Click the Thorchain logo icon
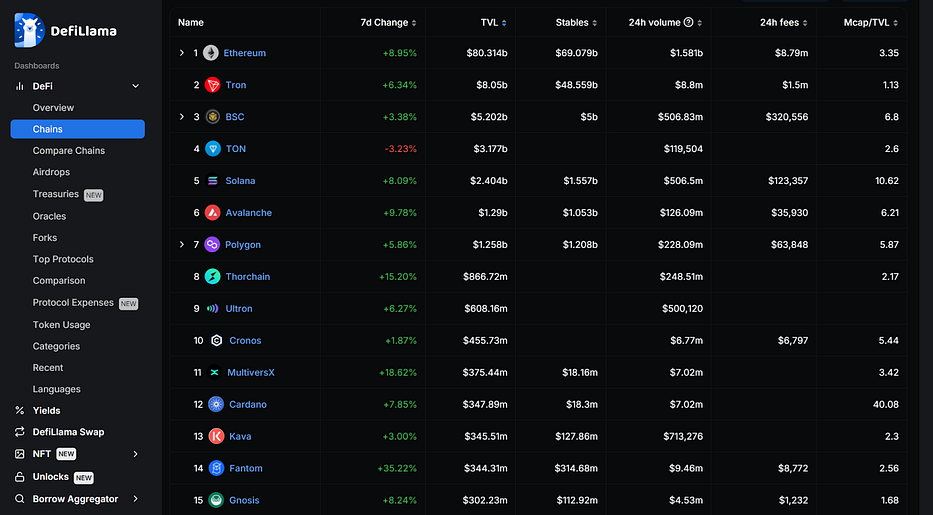 click(212, 277)
